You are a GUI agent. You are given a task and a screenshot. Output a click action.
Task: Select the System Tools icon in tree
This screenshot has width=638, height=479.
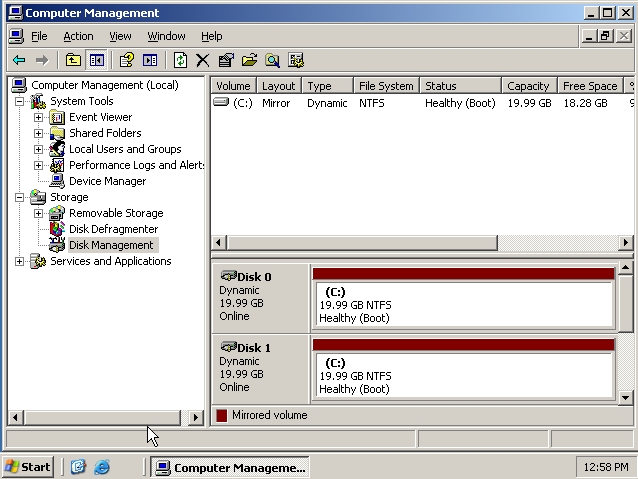pos(38,101)
